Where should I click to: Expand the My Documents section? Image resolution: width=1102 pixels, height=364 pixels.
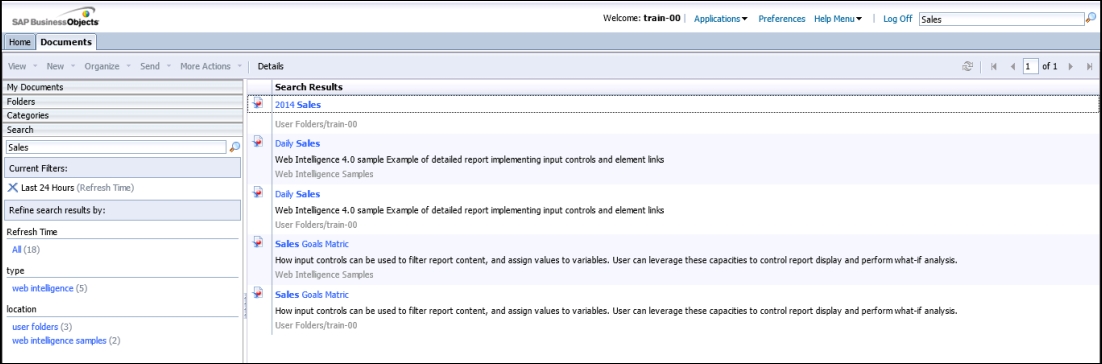click(122, 87)
